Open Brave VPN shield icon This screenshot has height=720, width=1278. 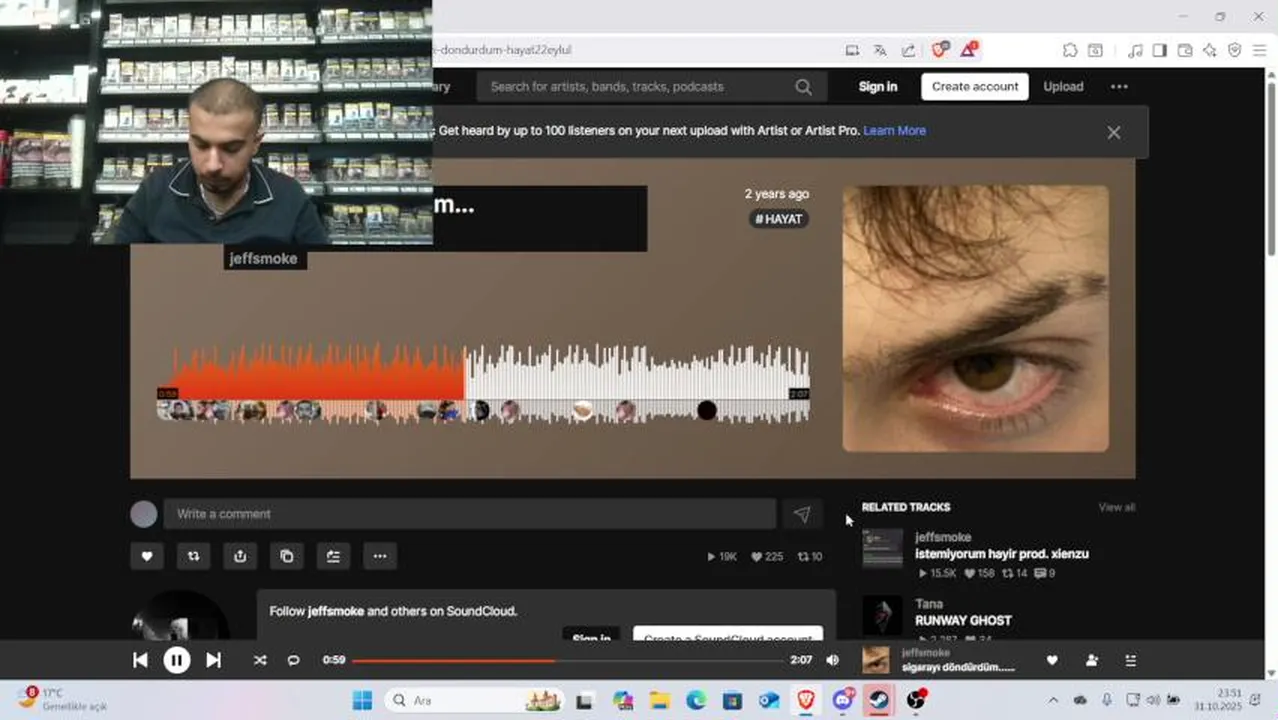pyautogui.click(x=1235, y=50)
